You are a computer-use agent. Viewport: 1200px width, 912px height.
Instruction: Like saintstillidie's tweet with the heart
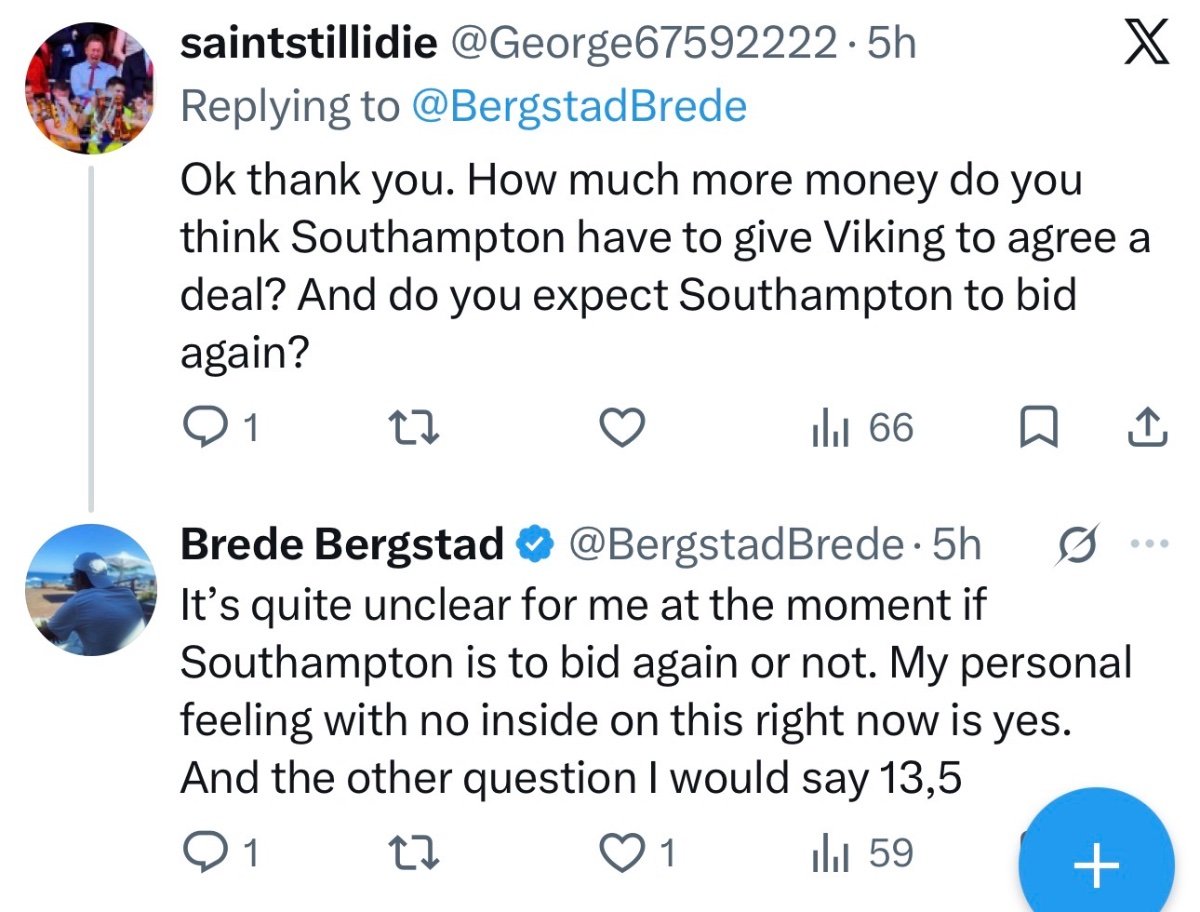coord(625,429)
